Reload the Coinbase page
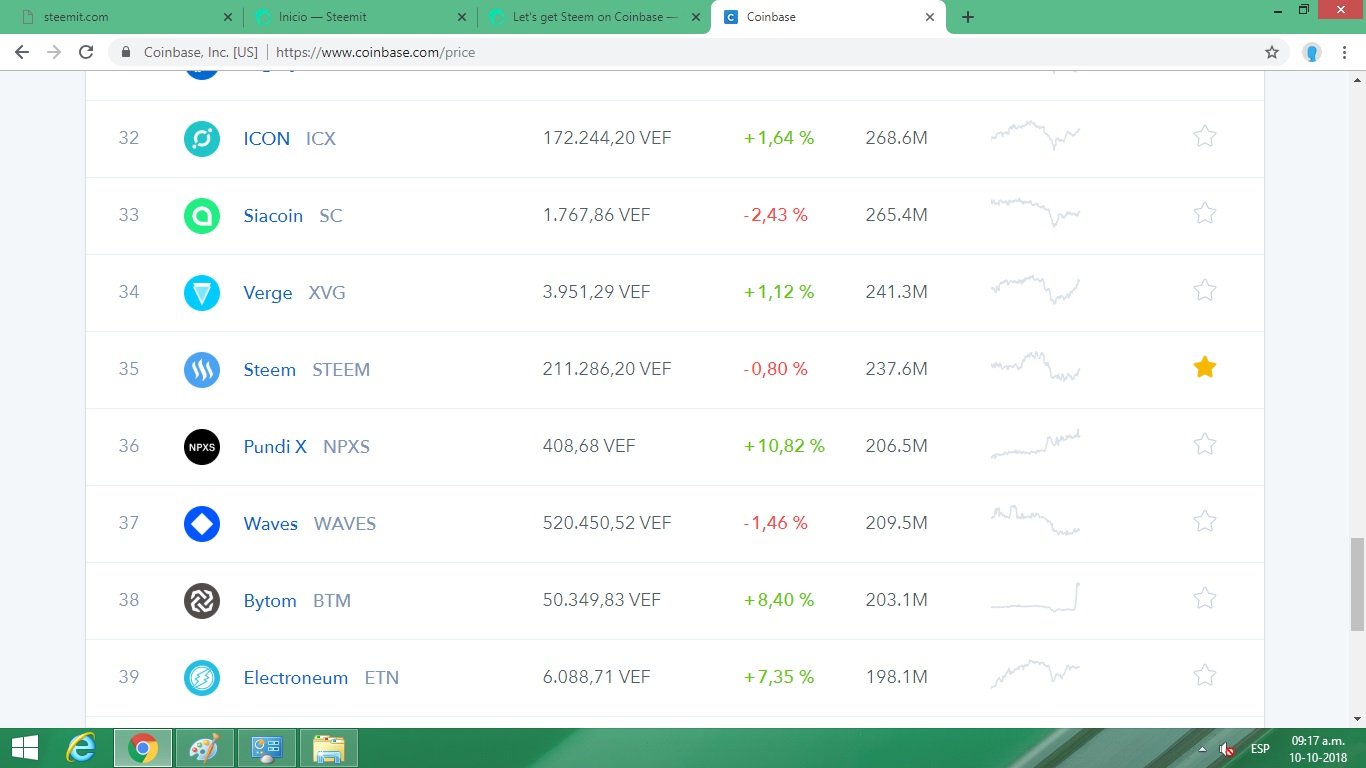The image size is (1366, 768). pyautogui.click(x=86, y=52)
